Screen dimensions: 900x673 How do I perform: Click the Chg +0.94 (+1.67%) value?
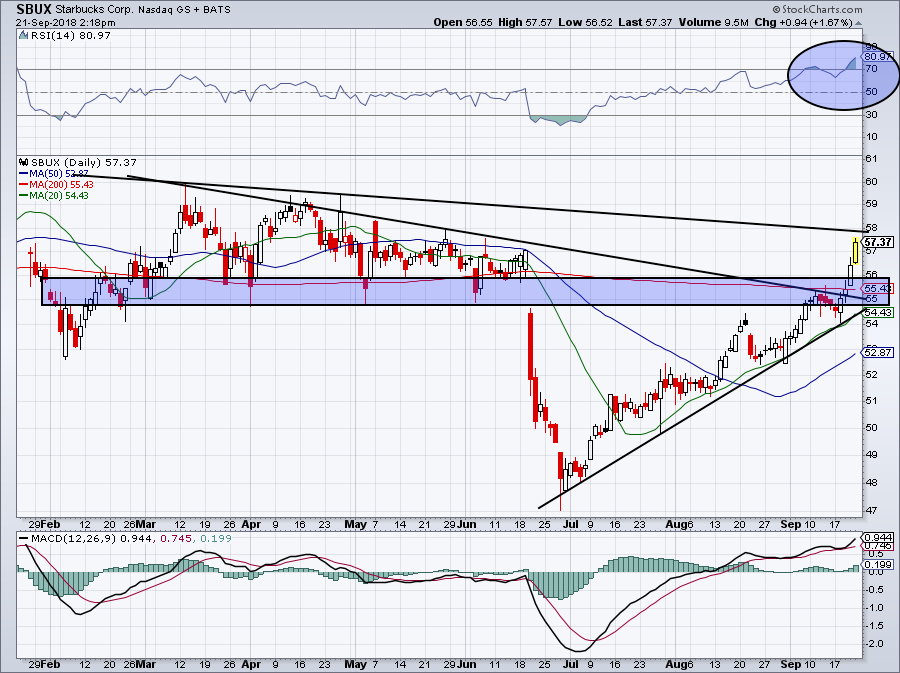(x=804, y=22)
